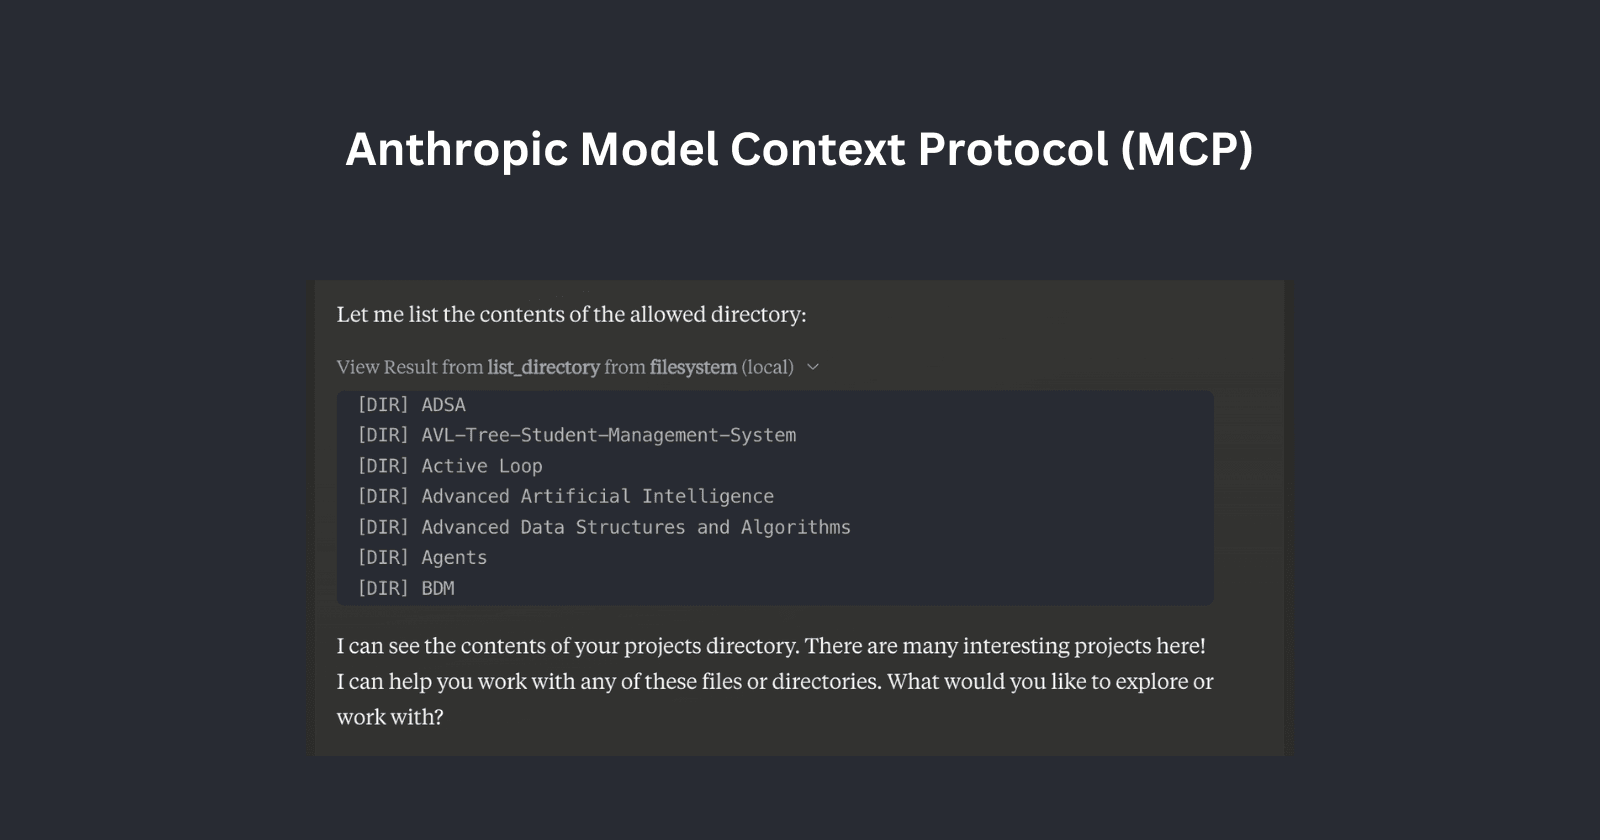The image size is (1600, 840).
Task: Select the filesystem server label
Action: 693,367
